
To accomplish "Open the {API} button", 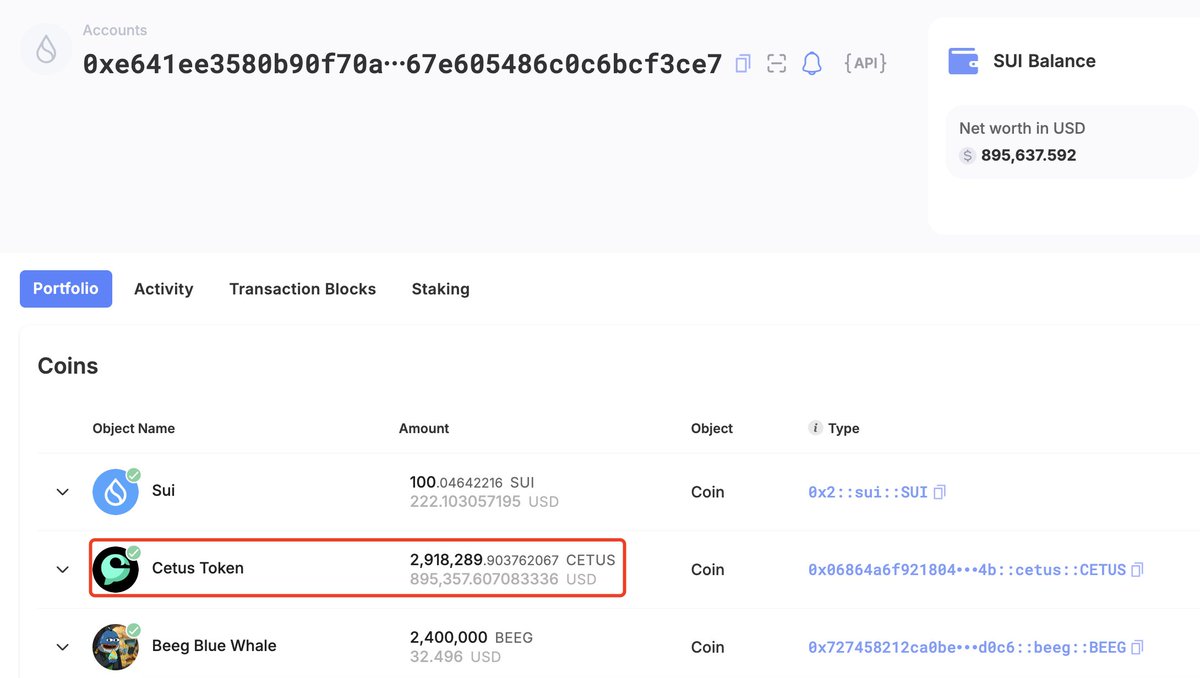I will coord(865,63).
